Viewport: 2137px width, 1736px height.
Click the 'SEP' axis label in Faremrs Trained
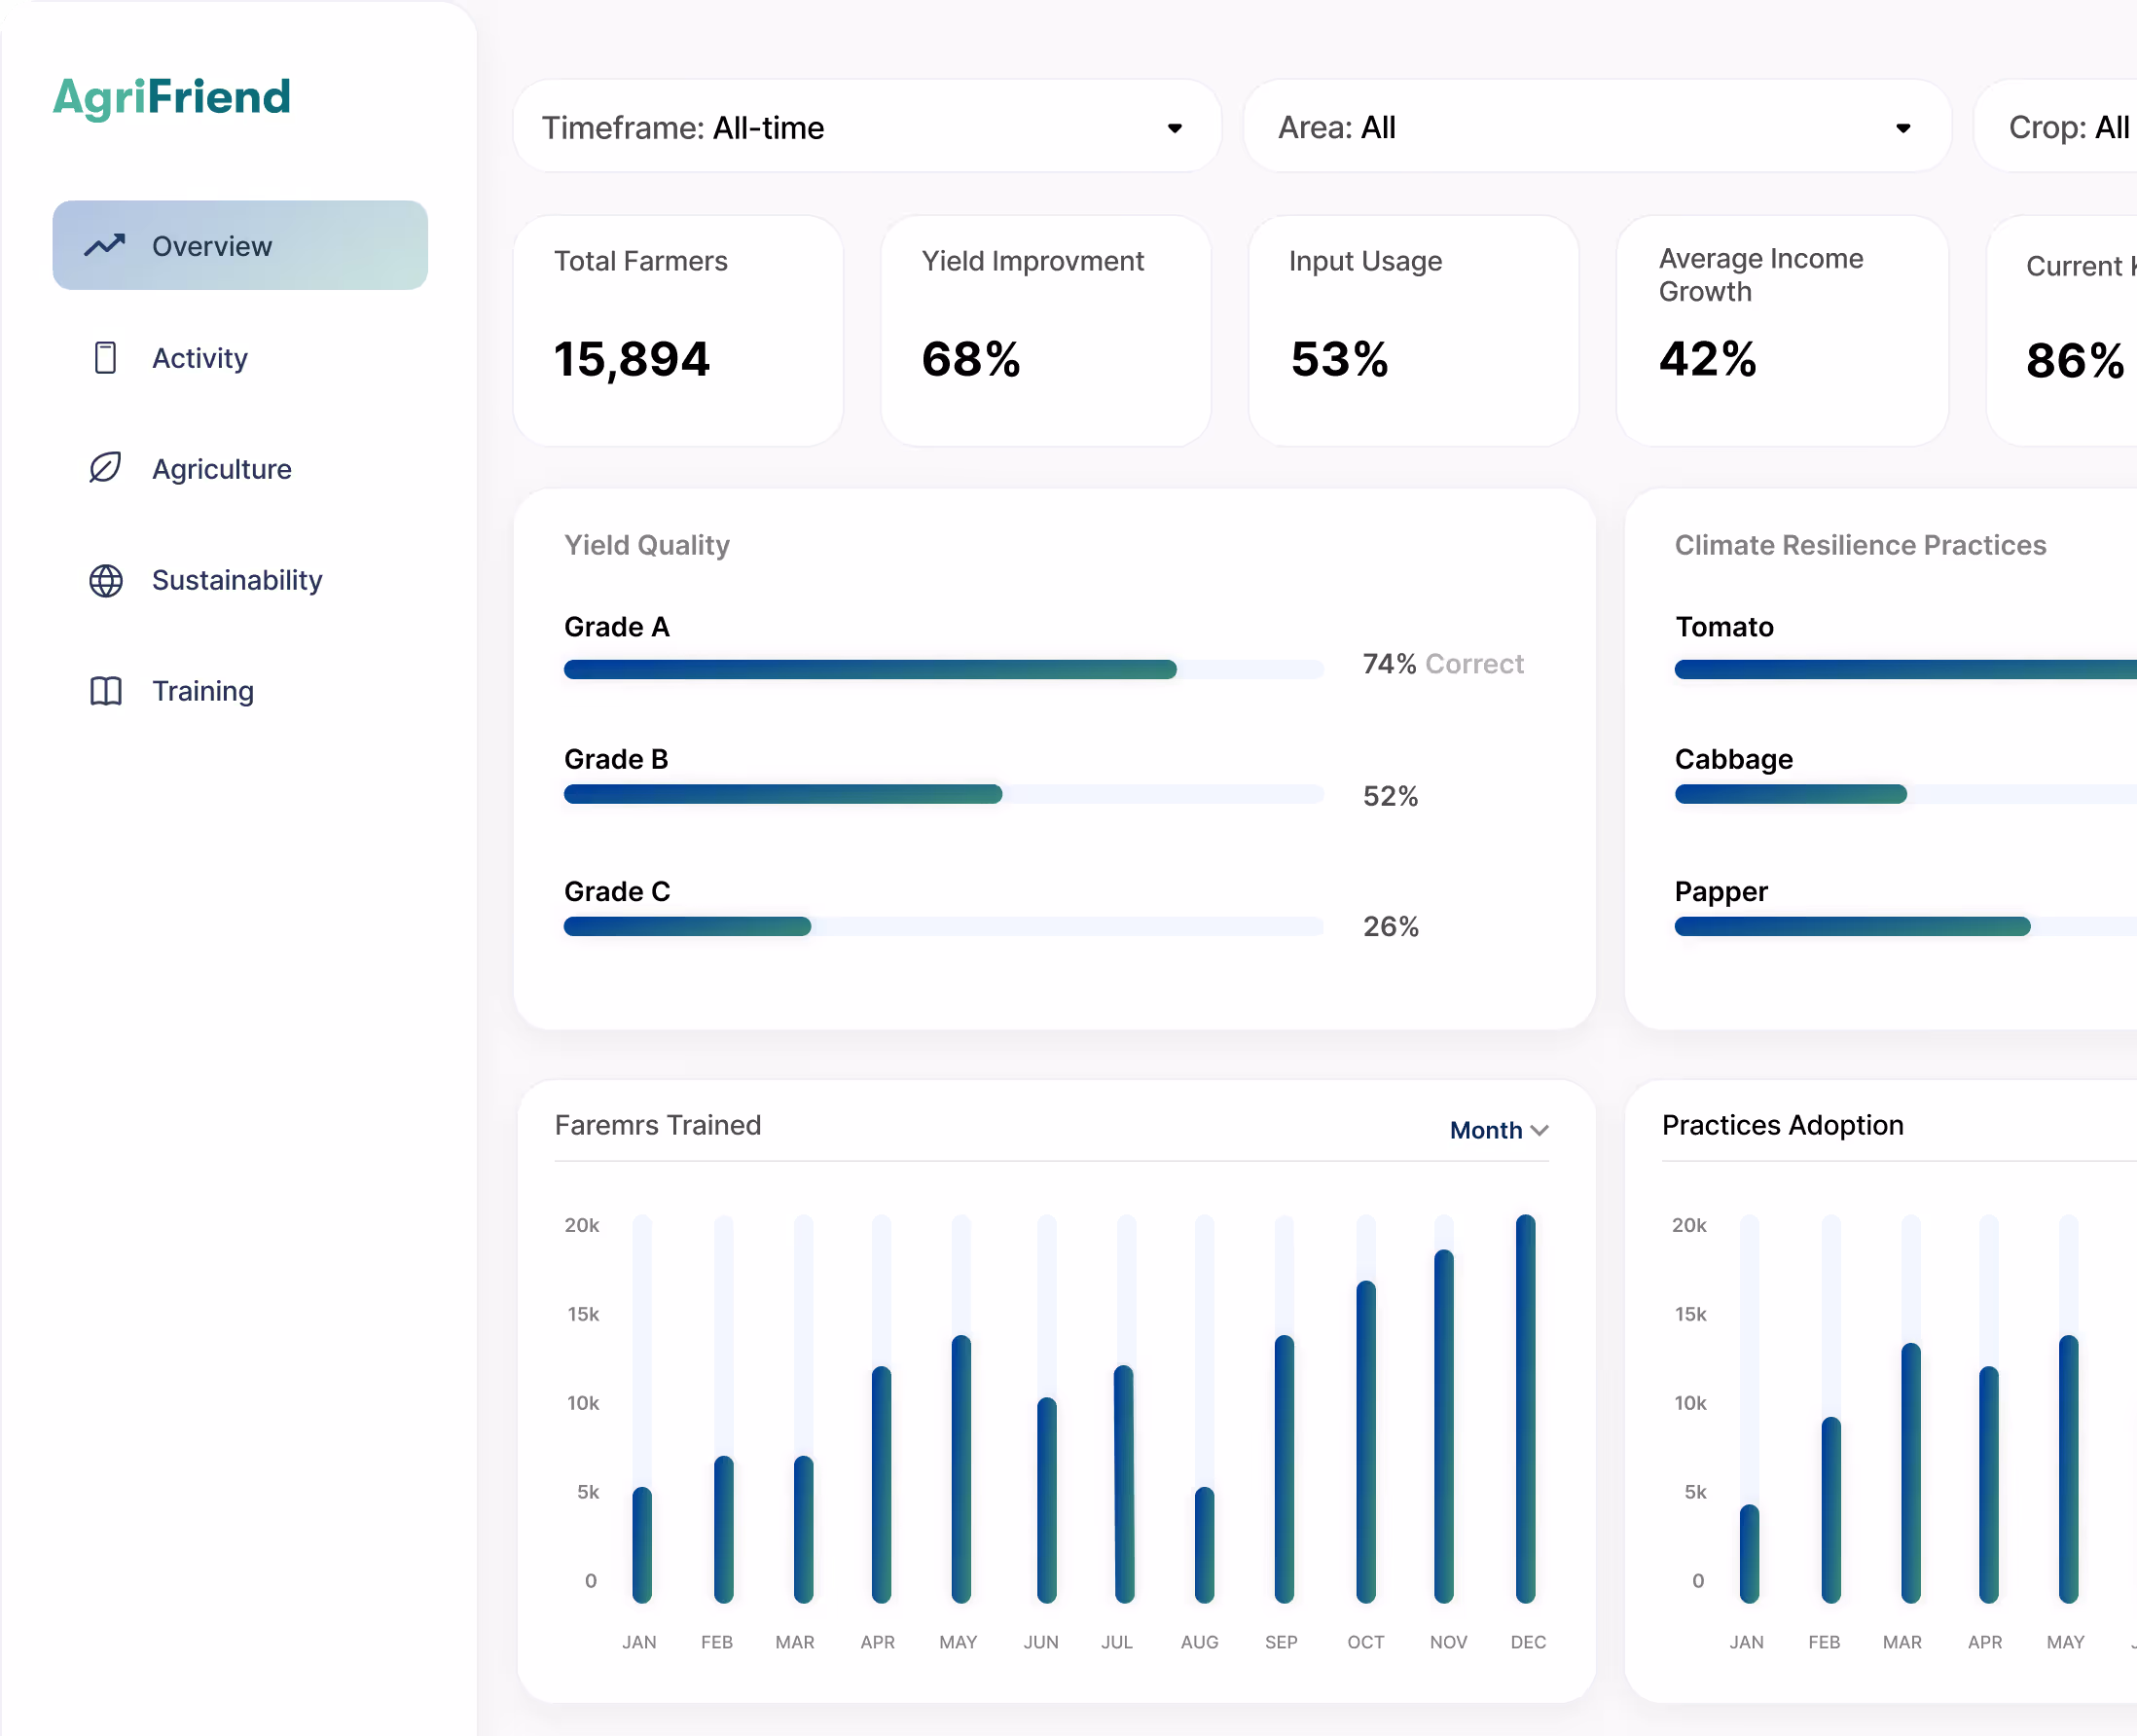1281,1642
